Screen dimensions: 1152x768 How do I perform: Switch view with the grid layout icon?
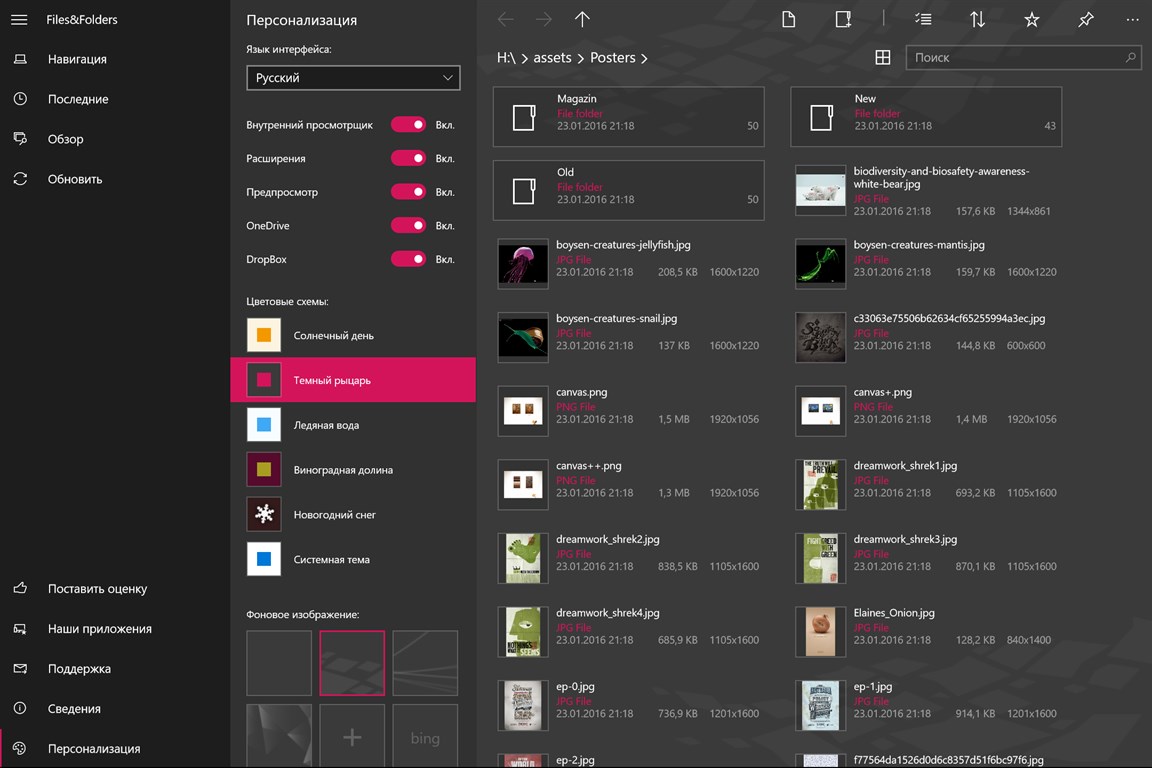pos(883,58)
